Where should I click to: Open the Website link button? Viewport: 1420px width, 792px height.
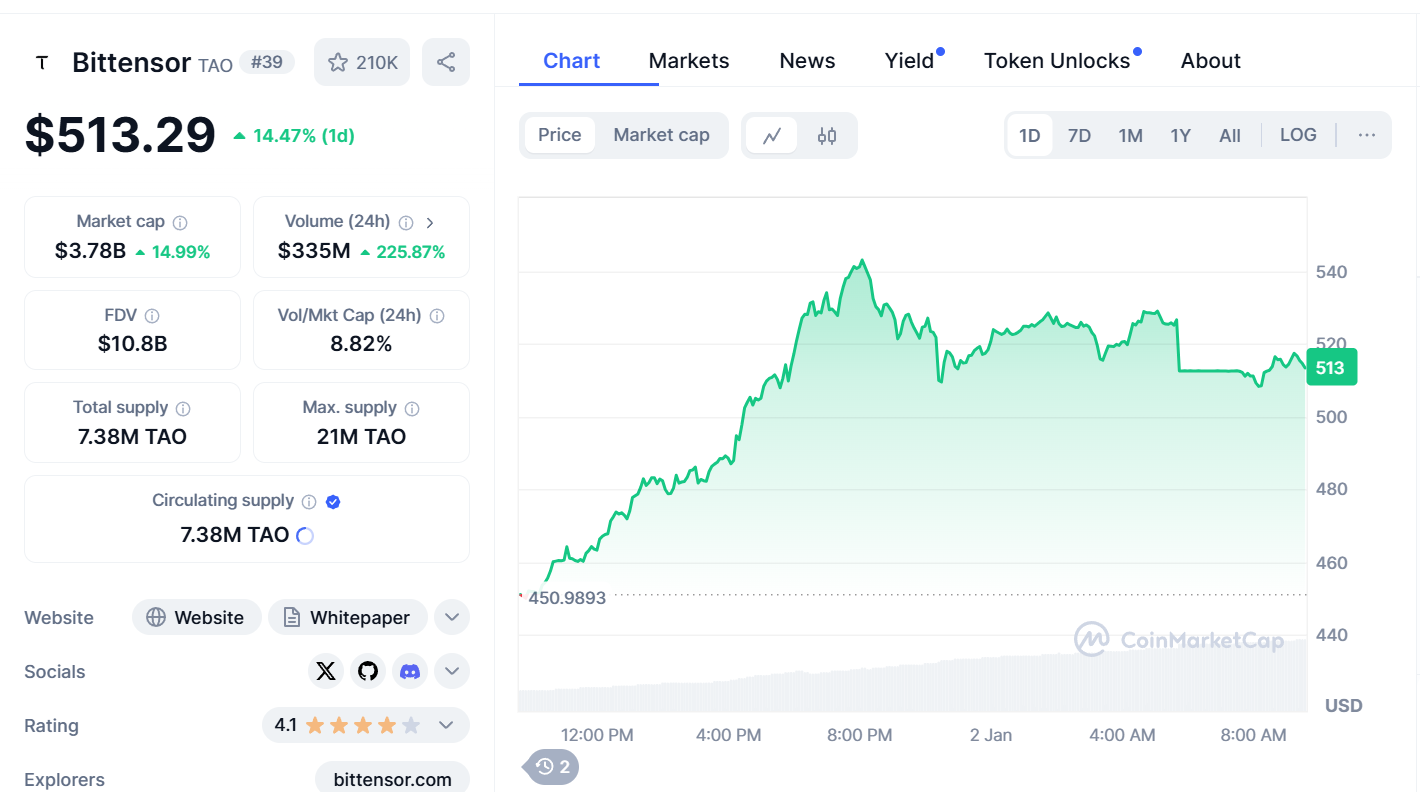tap(197, 617)
